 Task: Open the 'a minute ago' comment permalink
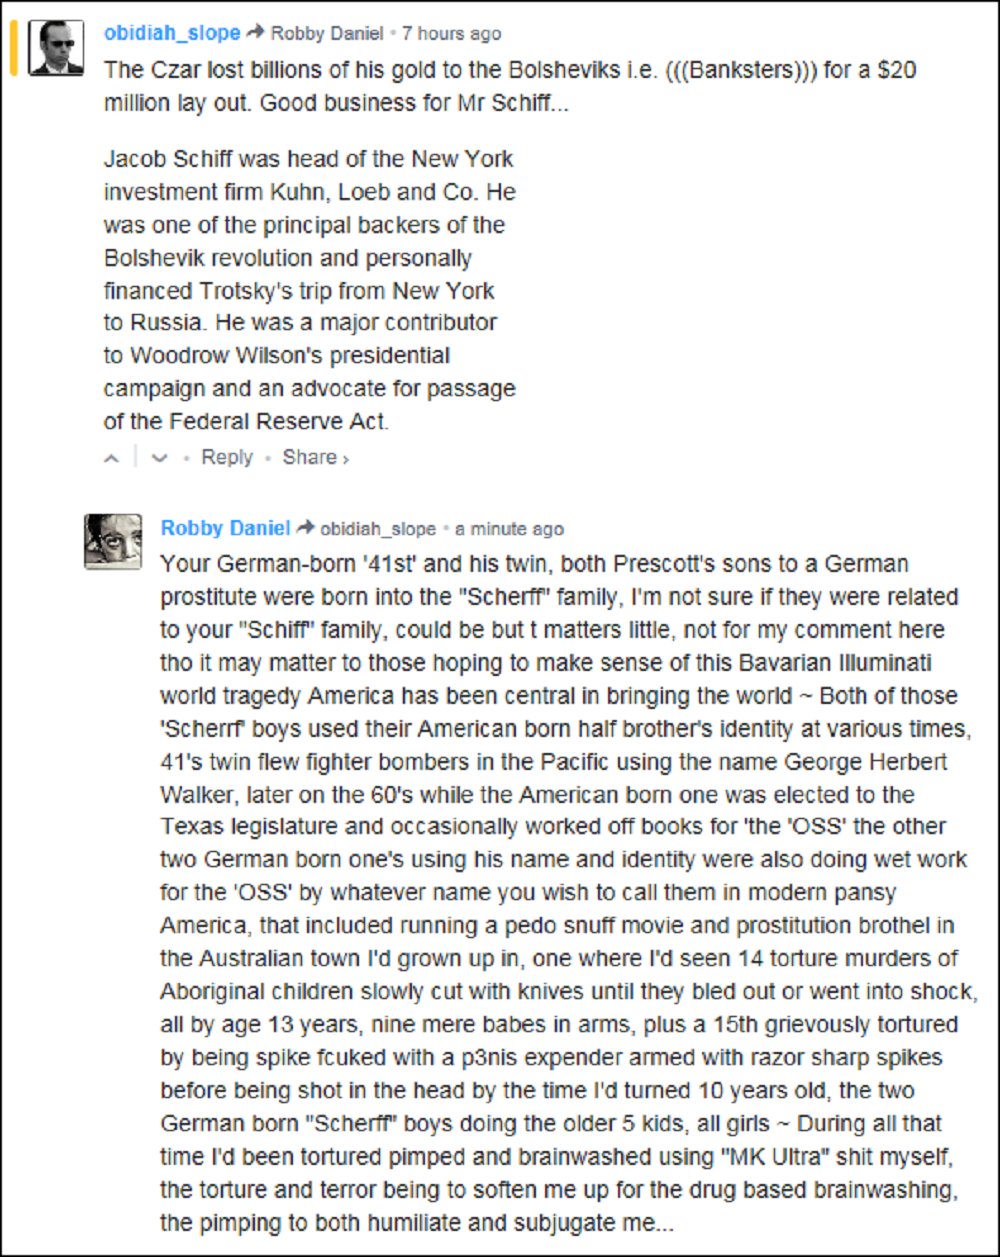tap(509, 529)
